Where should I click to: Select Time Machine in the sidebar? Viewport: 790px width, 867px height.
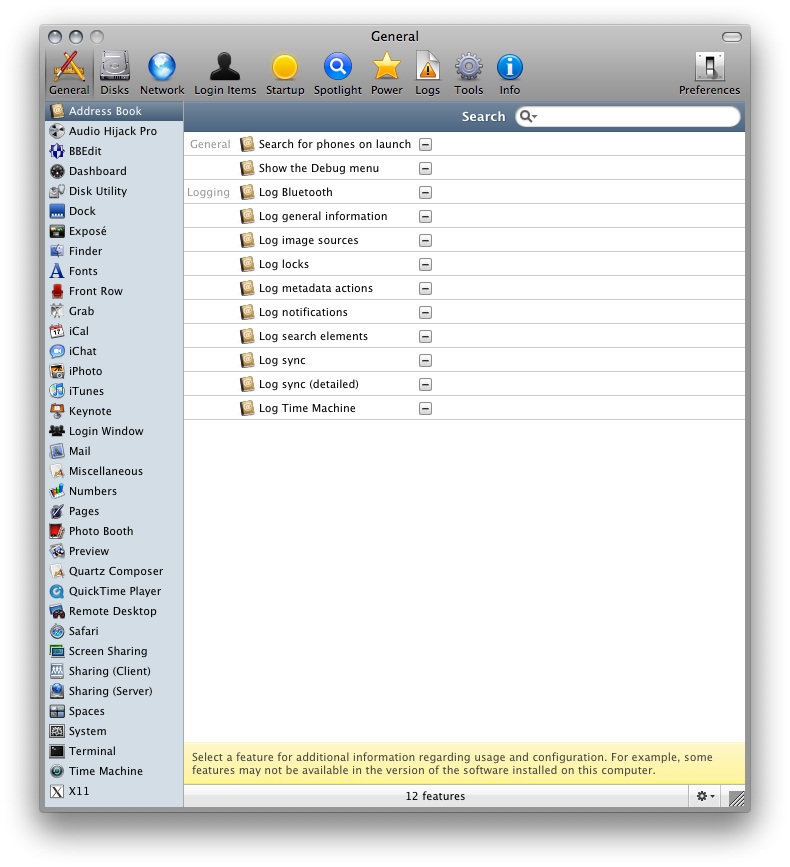point(114,771)
